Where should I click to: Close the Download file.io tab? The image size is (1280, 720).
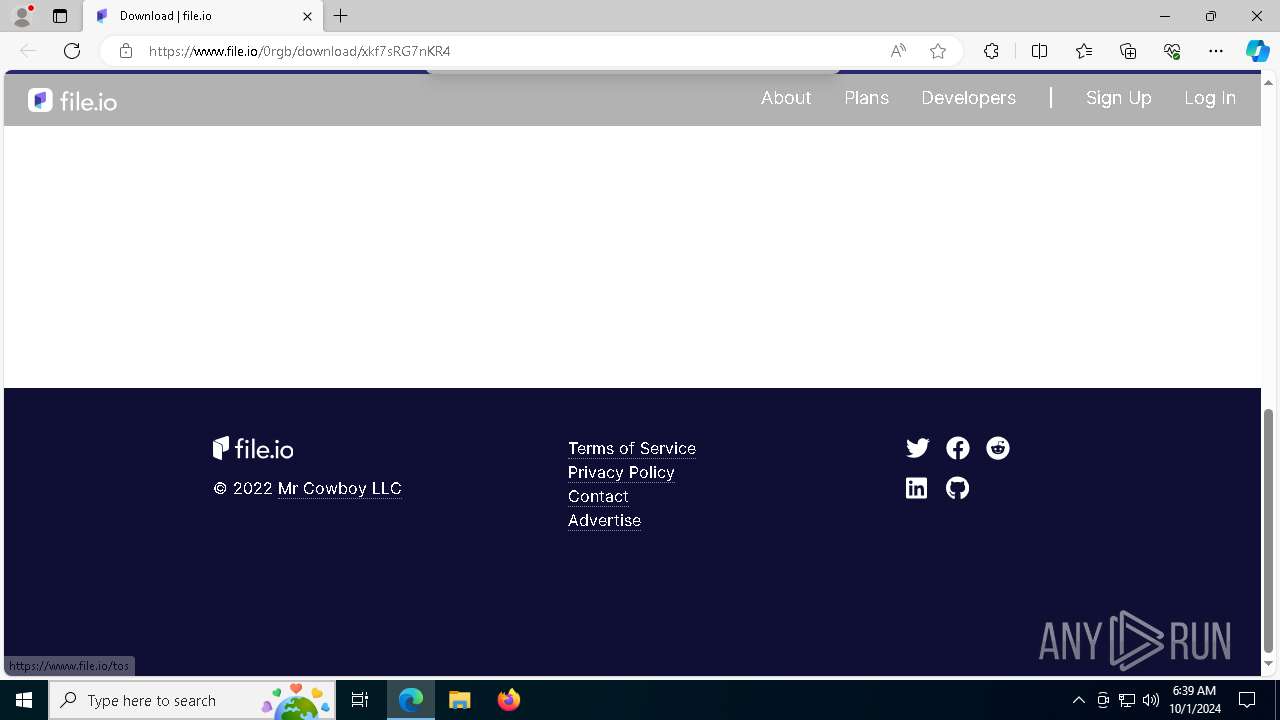pos(308,16)
